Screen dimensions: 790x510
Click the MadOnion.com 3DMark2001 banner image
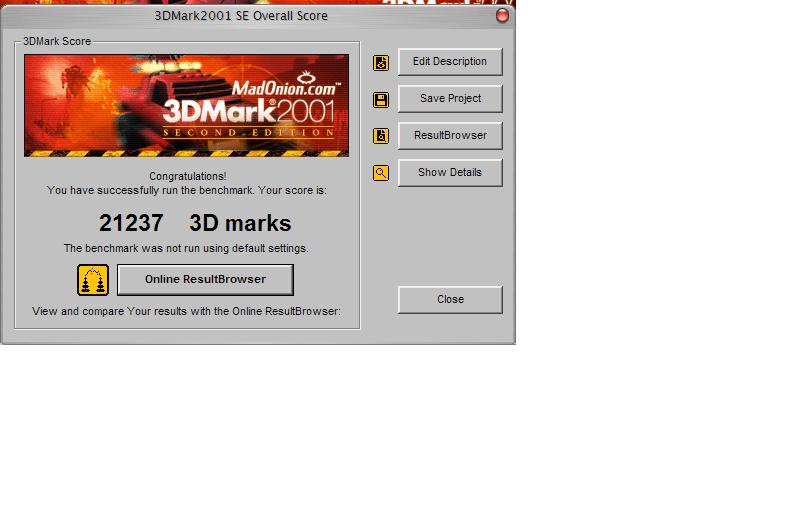click(x=186, y=105)
